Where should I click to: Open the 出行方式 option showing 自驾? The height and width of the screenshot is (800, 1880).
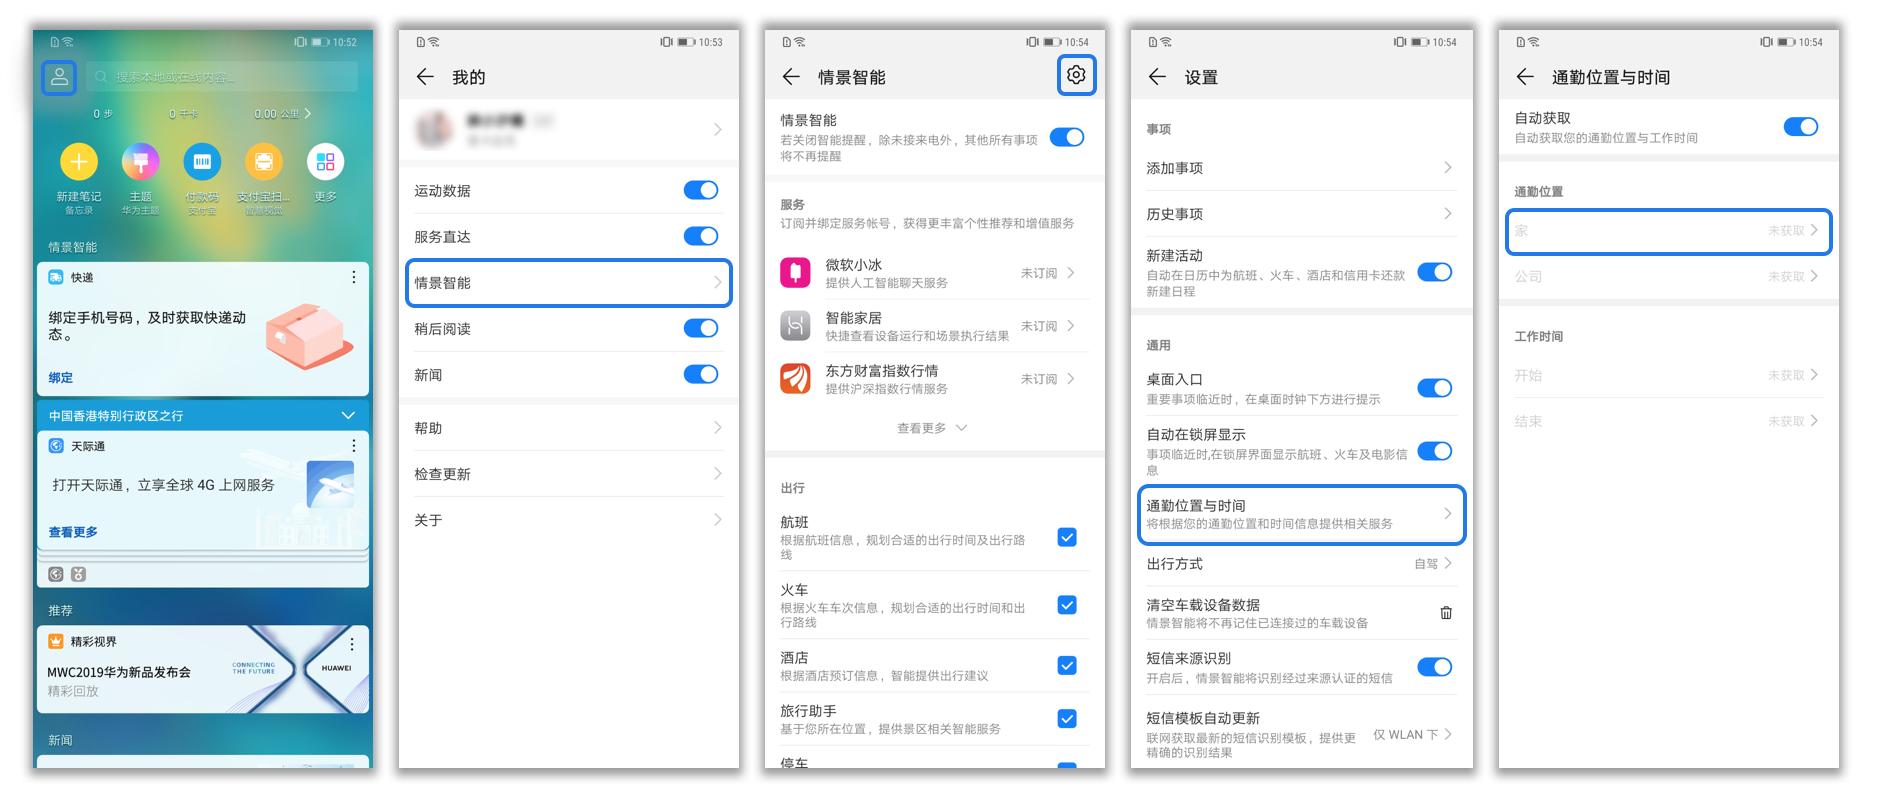pyautogui.click(x=1301, y=564)
